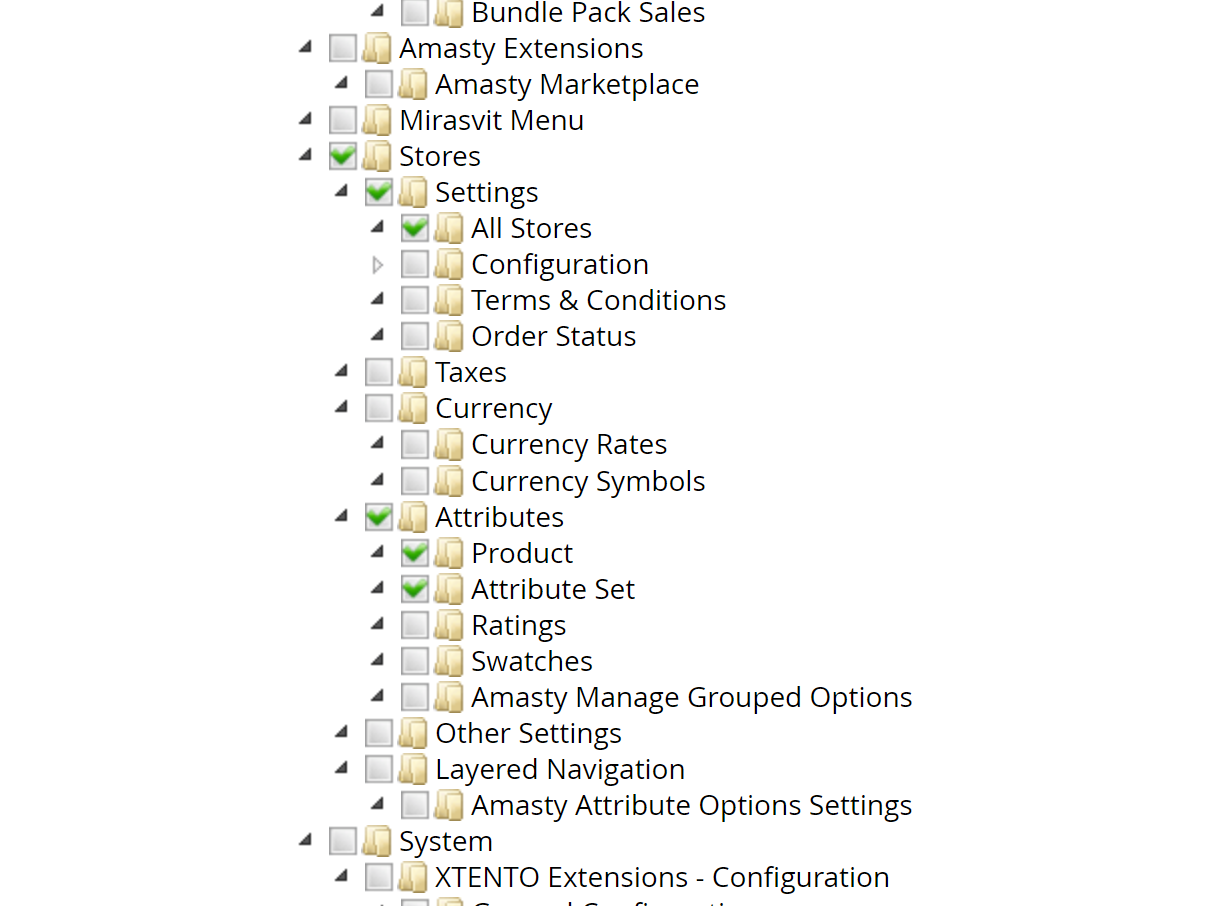Image resolution: width=1210 pixels, height=906 pixels.
Task: Check the Currency Rates checkbox
Action: coord(415,444)
